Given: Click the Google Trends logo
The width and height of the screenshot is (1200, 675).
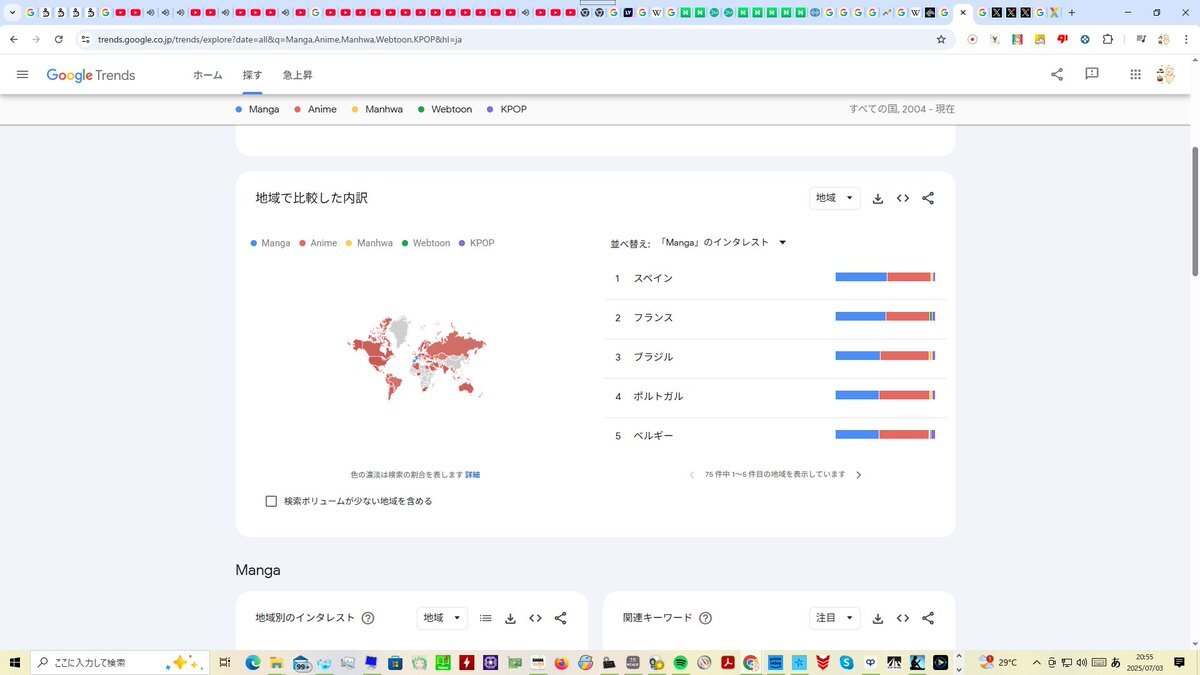Looking at the screenshot, I should 91,75.
